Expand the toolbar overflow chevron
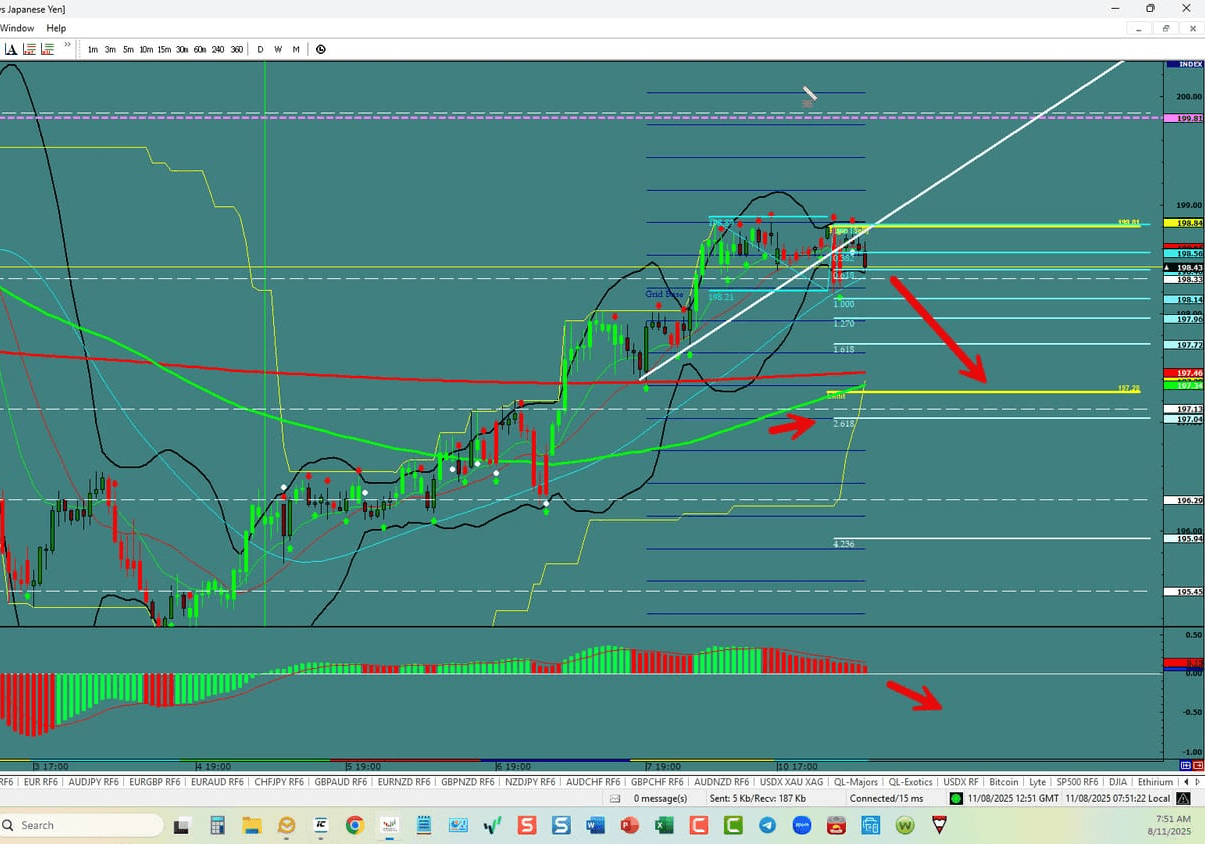The height and width of the screenshot is (844, 1205). pos(66,45)
